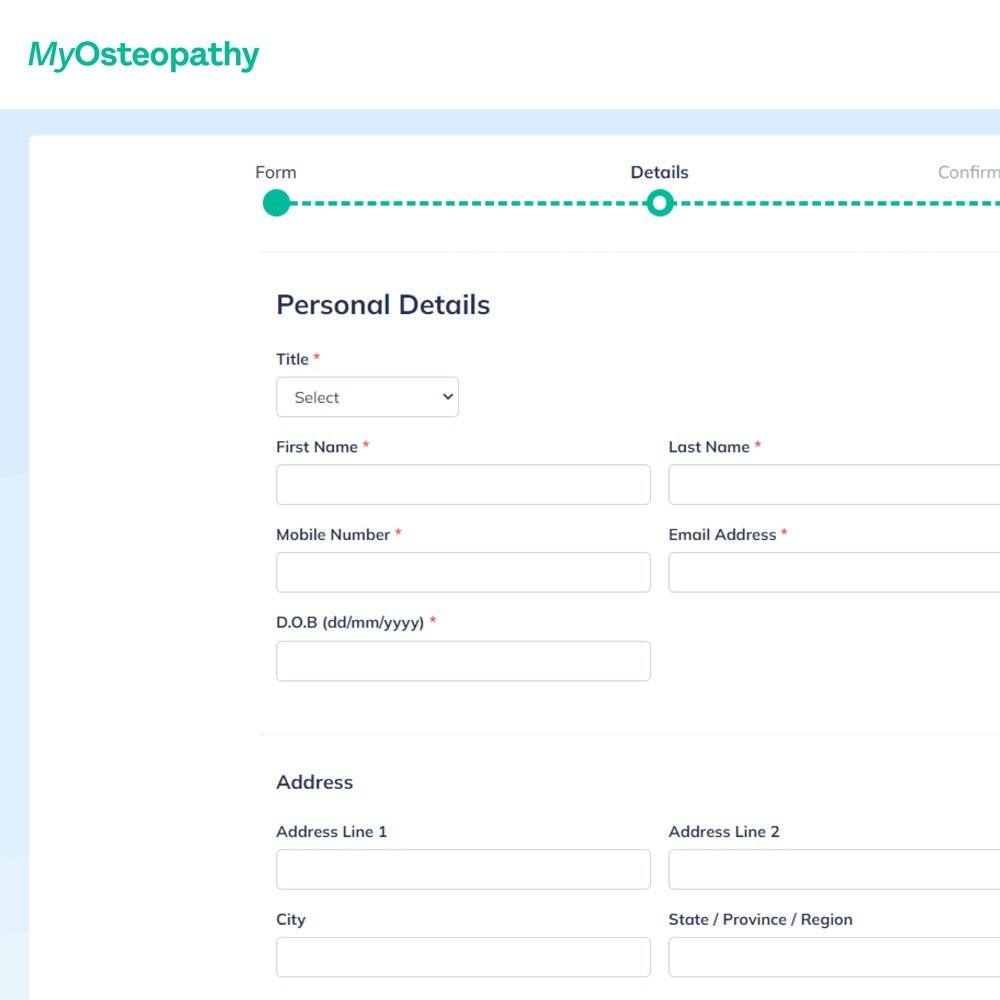Screen dimensions: 1000x1000
Task: Focus the Address Line 1 field
Action: 463,869
